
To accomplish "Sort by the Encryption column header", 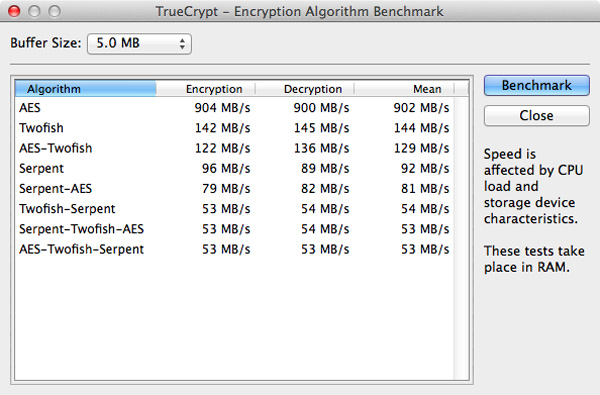I will (205, 89).
